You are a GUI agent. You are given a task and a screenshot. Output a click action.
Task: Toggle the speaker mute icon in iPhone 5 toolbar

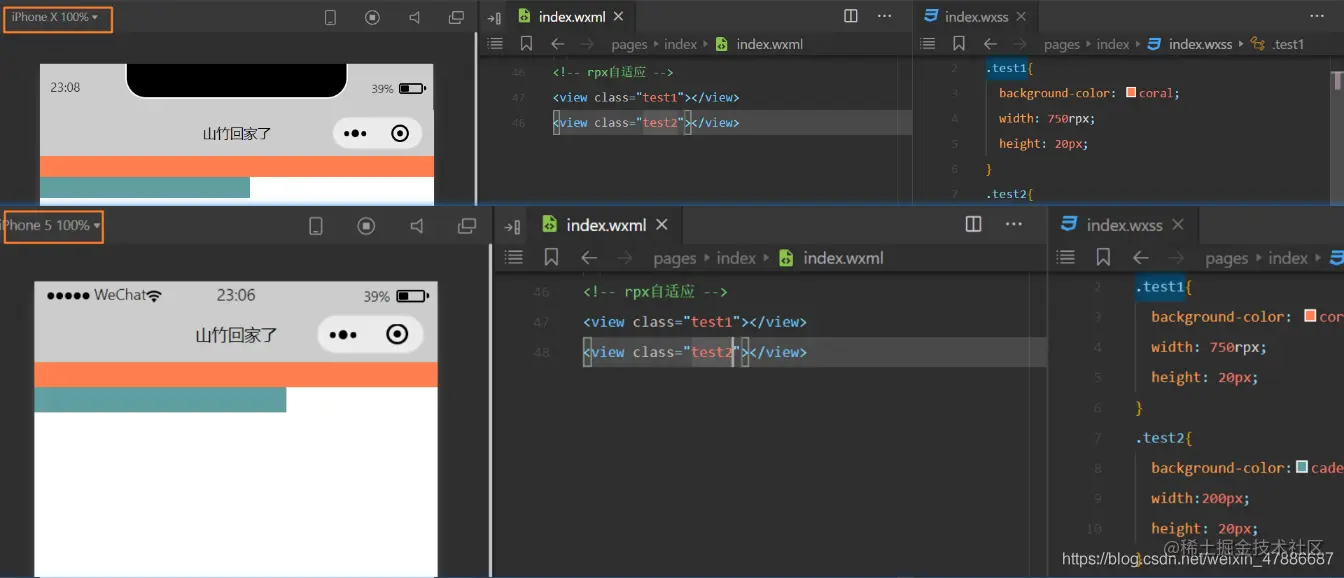[417, 226]
